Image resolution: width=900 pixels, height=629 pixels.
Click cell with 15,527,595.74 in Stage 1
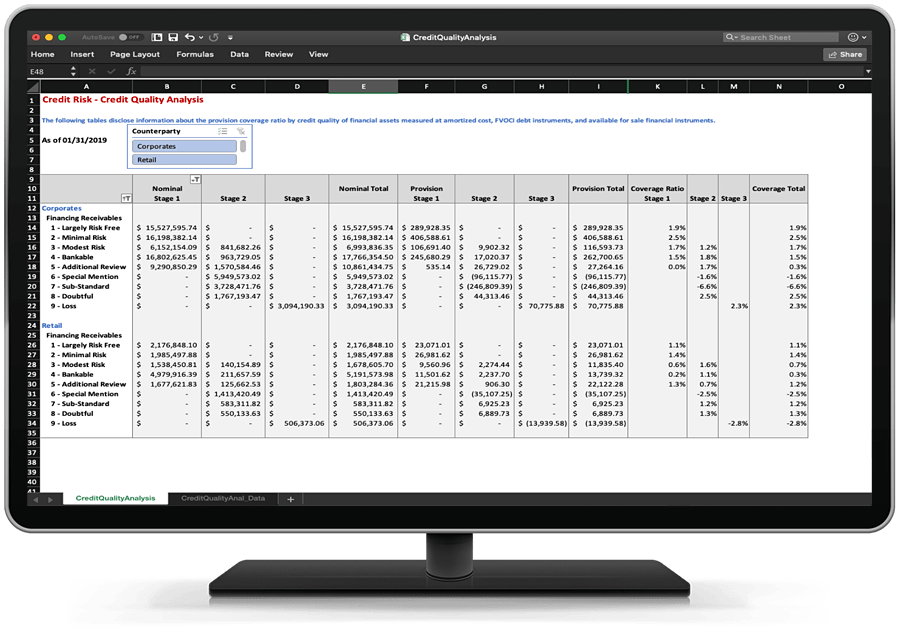pos(167,228)
